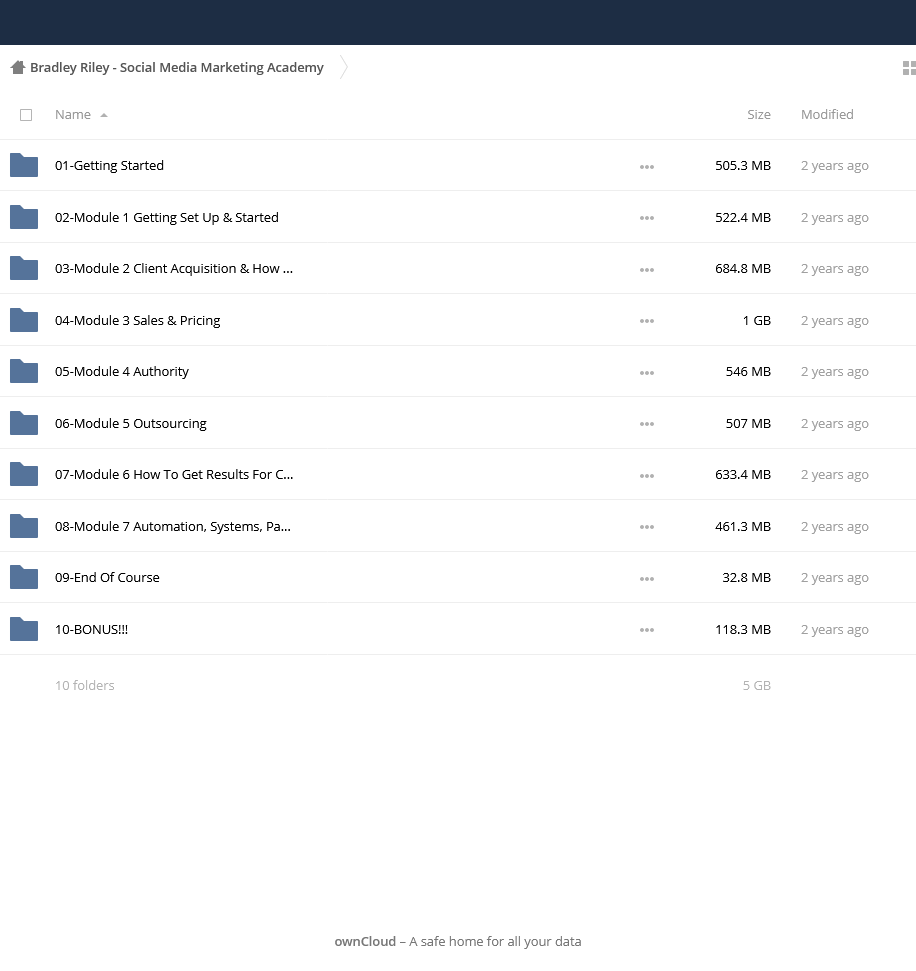The width and height of the screenshot is (916, 971).
Task: Open the 10-BONUS!!! folder
Action: pos(91,629)
